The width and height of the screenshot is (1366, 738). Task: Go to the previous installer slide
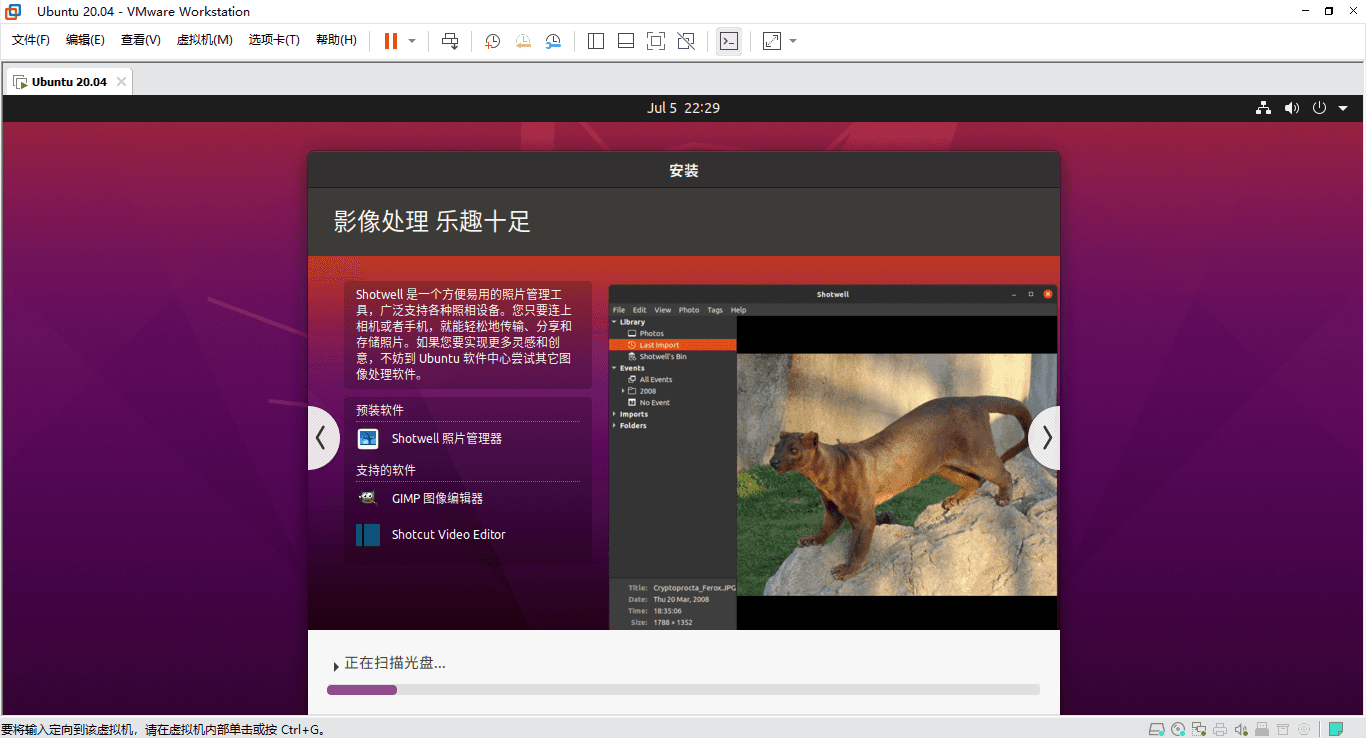[321, 438]
